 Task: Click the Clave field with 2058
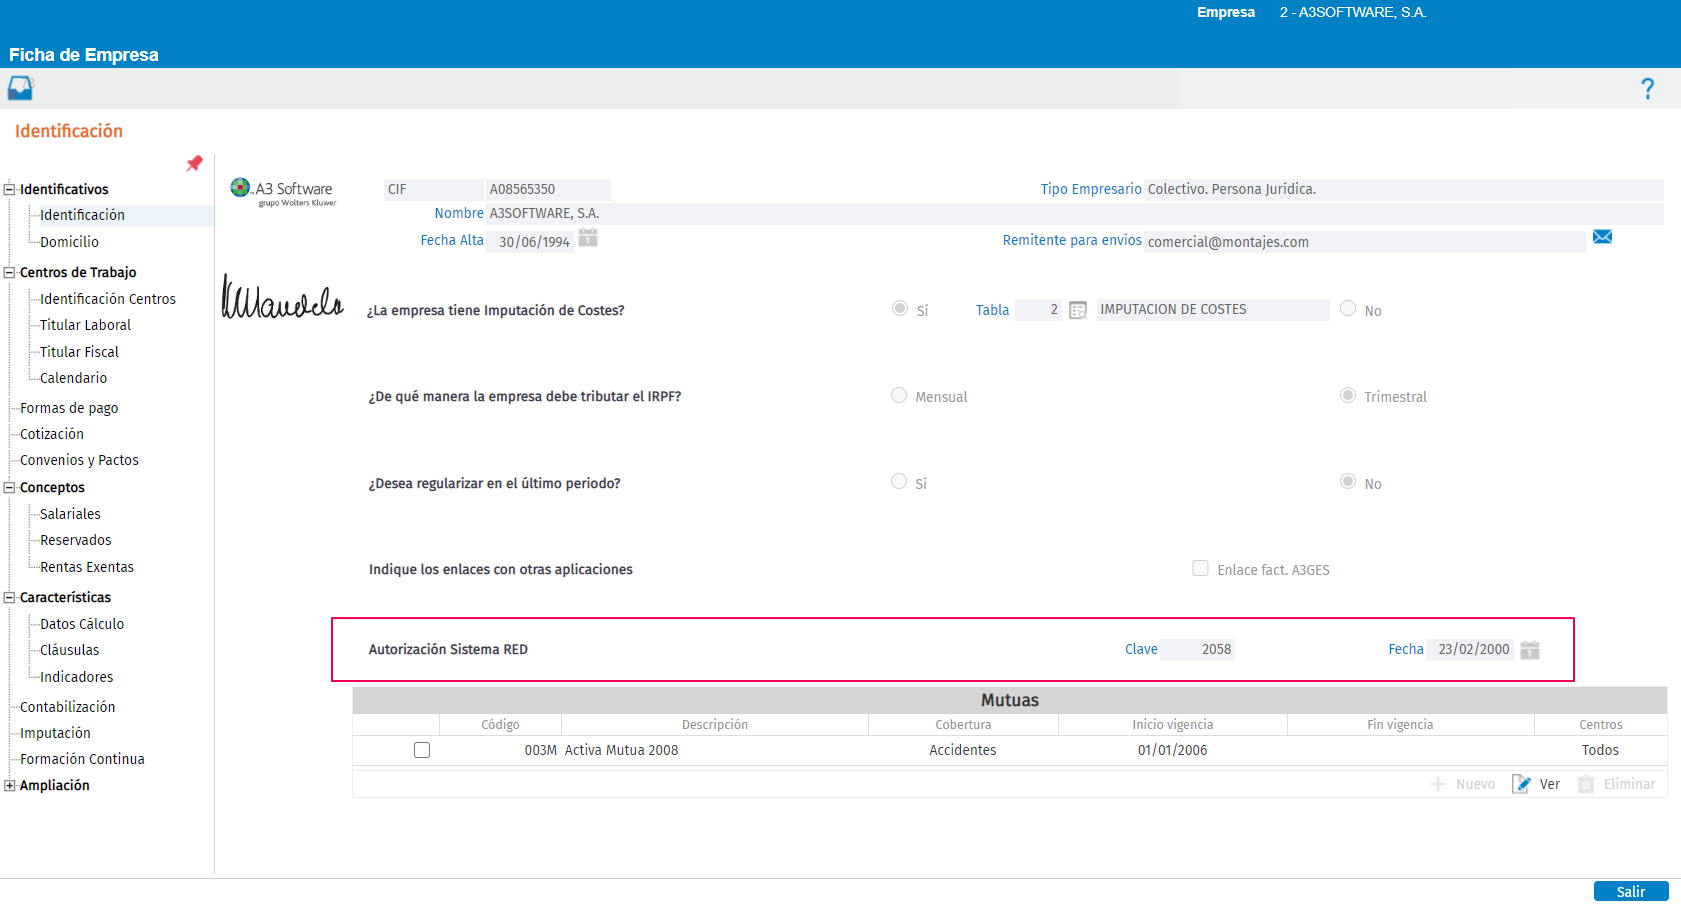(x=1198, y=650)
